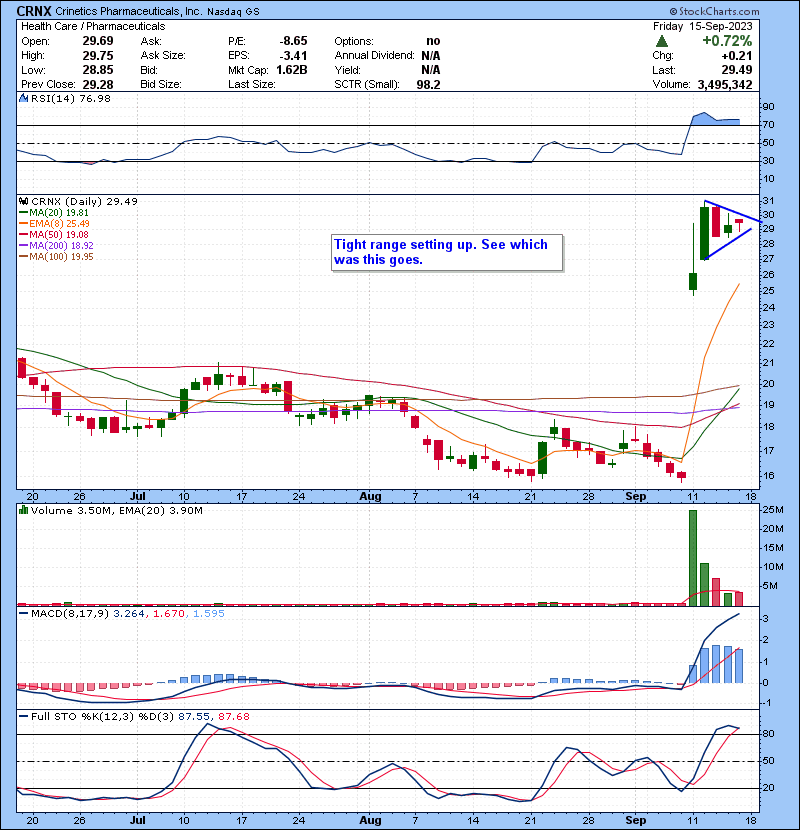Select the date Friday 15-Sep-2023

click(x=703, y=26)
